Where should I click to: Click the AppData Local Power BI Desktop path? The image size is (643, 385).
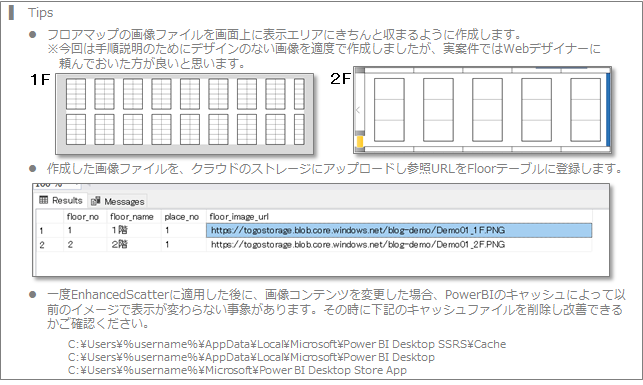point(251,357)
